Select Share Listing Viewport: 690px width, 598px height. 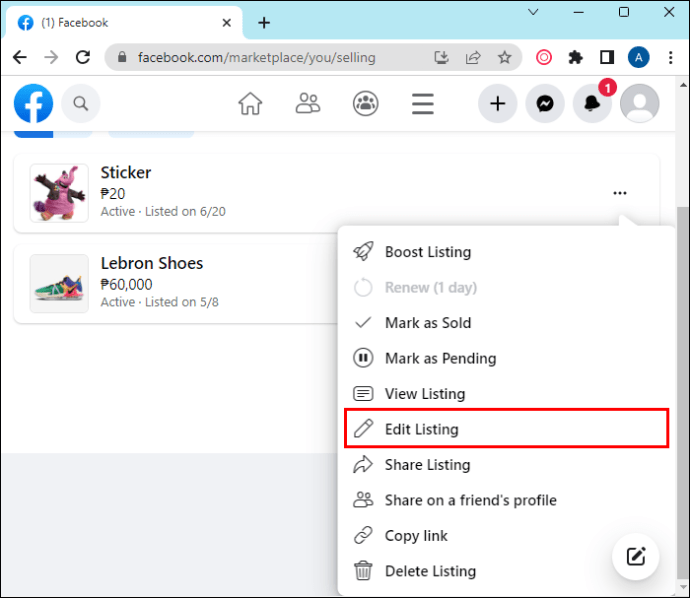[x=506, y=465]
